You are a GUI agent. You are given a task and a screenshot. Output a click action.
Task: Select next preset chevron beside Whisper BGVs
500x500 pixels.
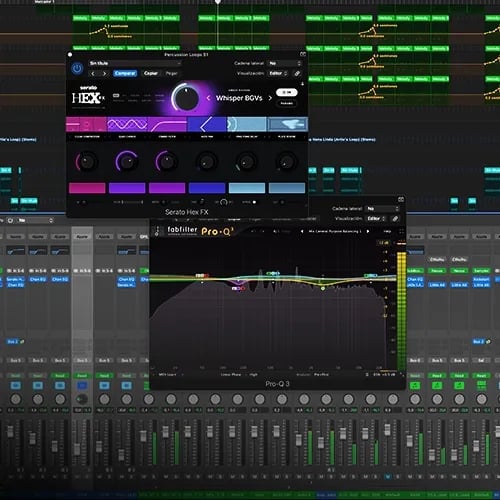(270, 98)
